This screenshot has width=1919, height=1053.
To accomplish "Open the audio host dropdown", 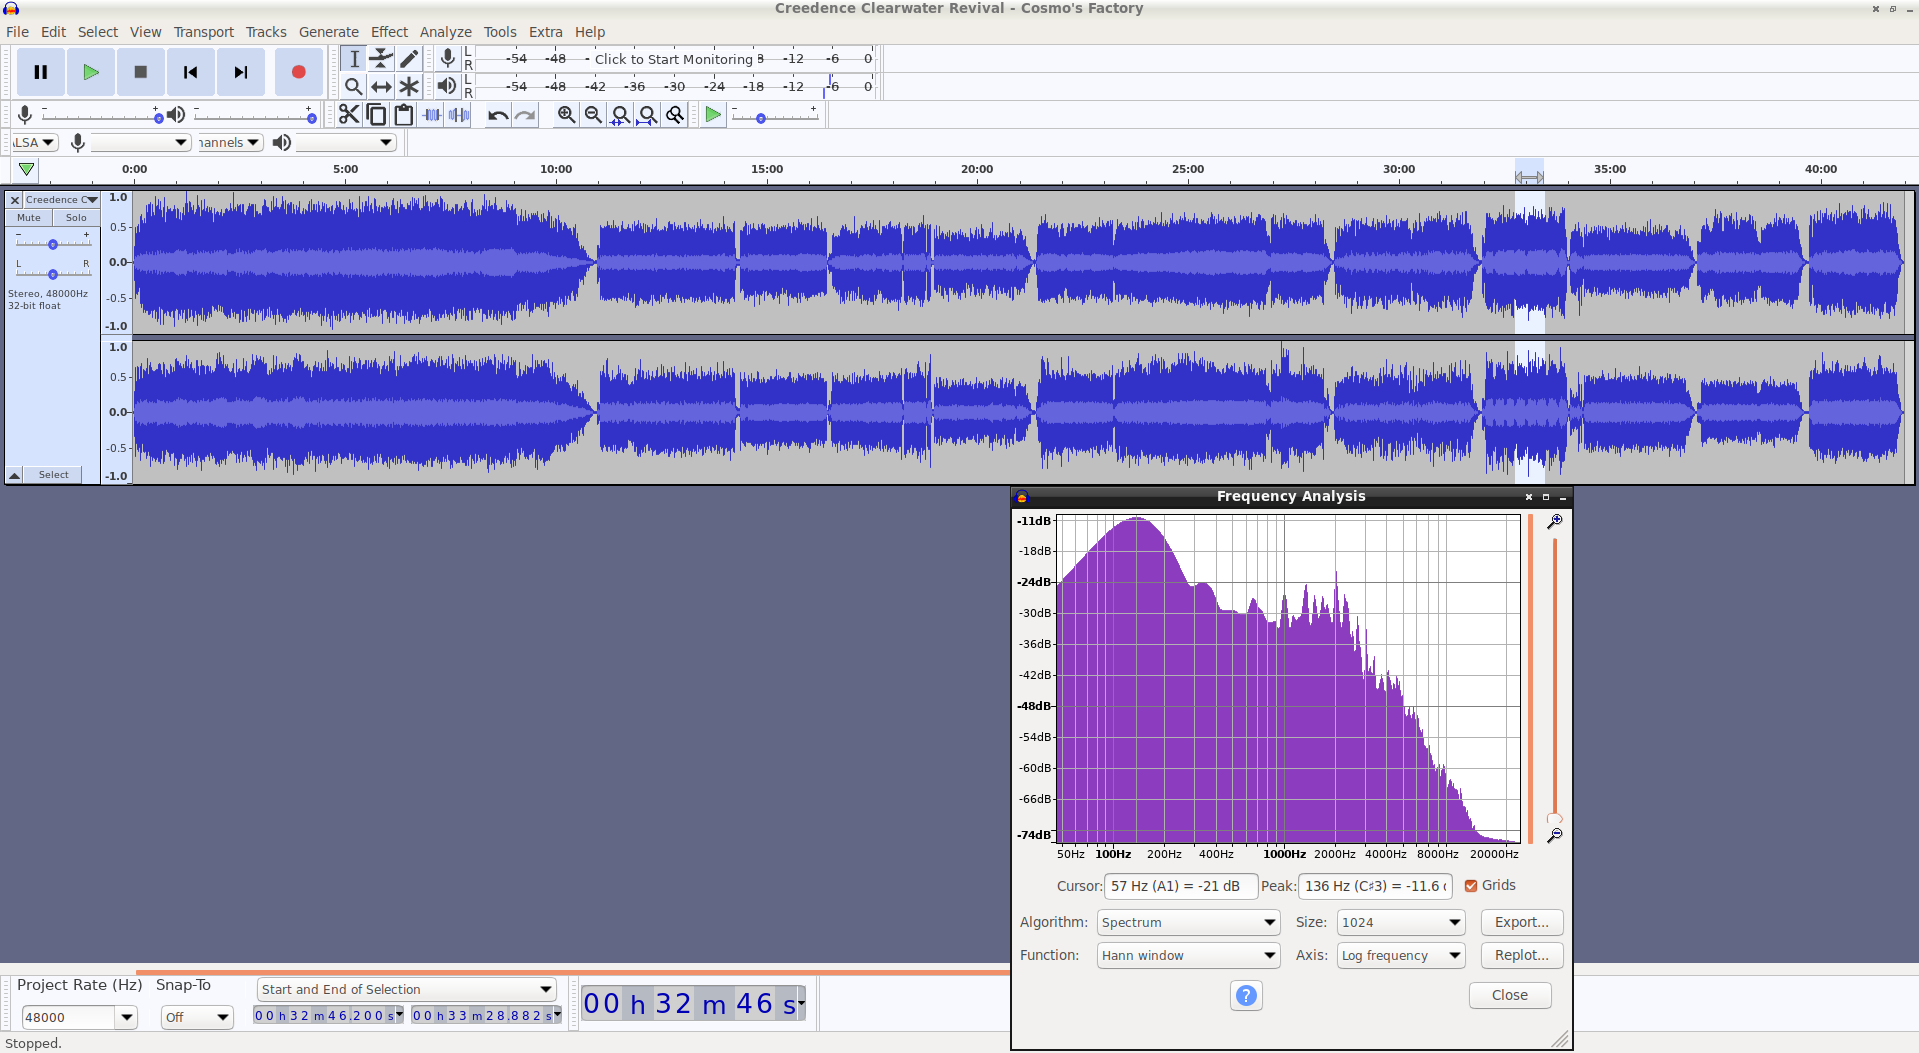I will click(x=36, y=143).
